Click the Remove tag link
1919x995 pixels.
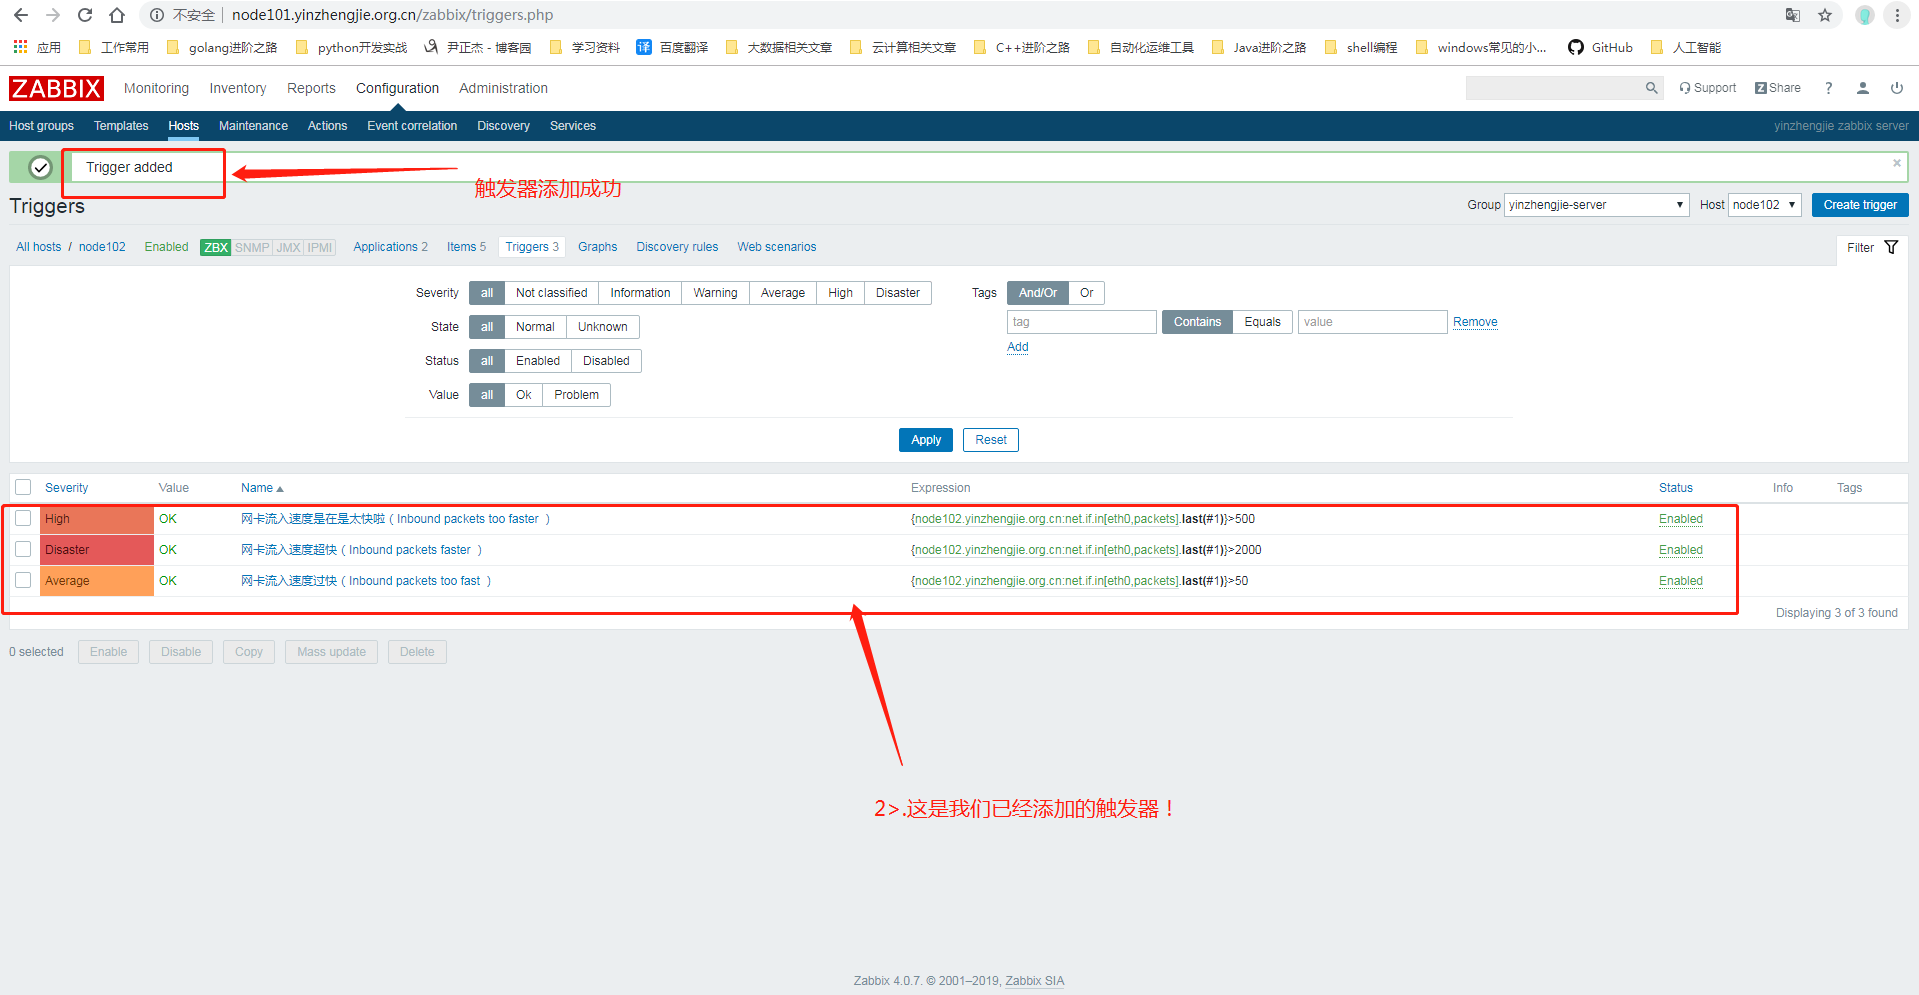(1475, 322)
